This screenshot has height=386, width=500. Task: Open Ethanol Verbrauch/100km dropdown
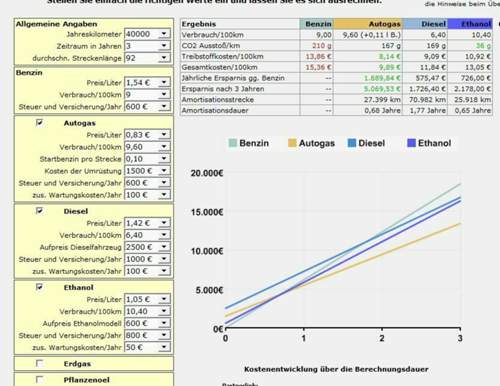tap(164, 311)
